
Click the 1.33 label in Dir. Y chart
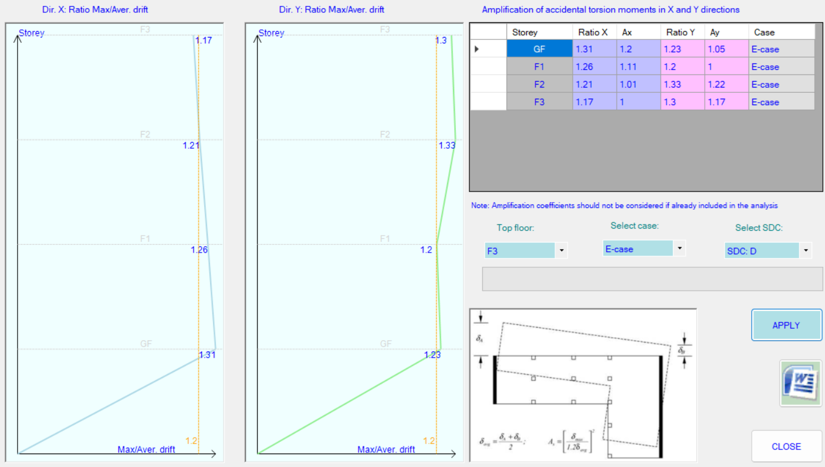coord(447,145)
